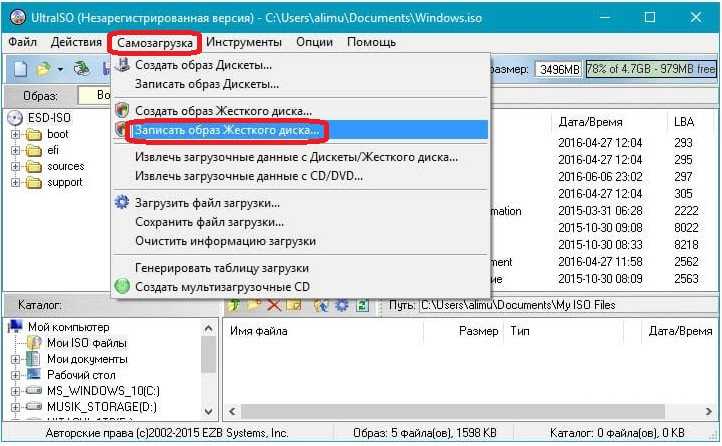Select the 2015-03-31 06:28 date cell
Image resolution: width=722 pixels, height=446 pixels.
600,211
